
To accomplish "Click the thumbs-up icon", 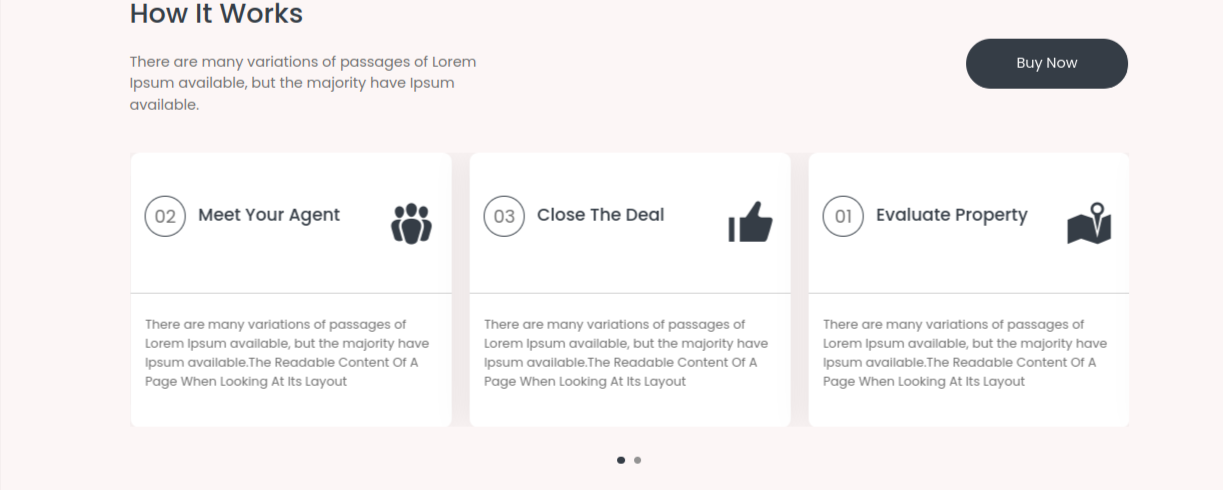I will click(x=750, y=223).
